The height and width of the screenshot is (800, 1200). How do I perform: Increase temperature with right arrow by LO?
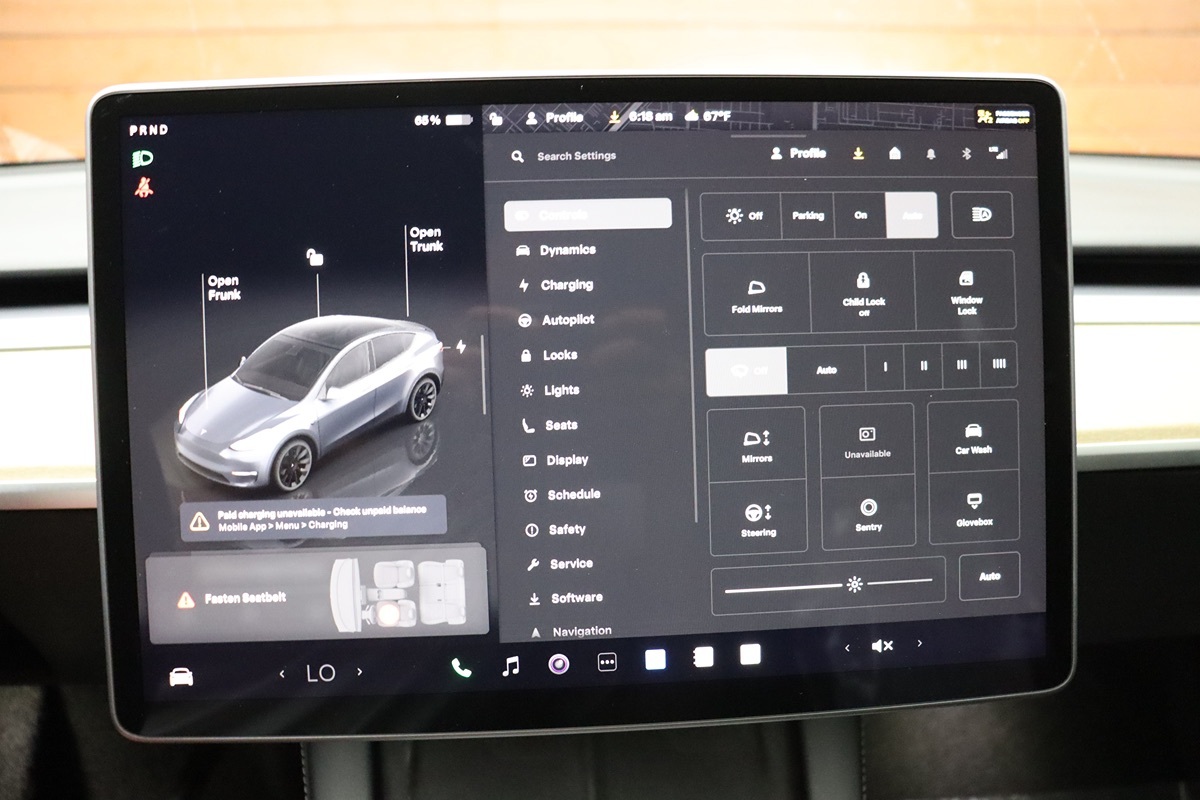coord(360,673)
